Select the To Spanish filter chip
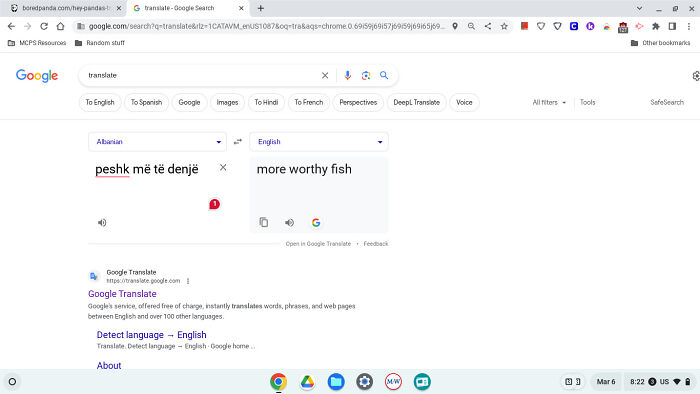The image size is (700, 394). (x=146, y=102)
